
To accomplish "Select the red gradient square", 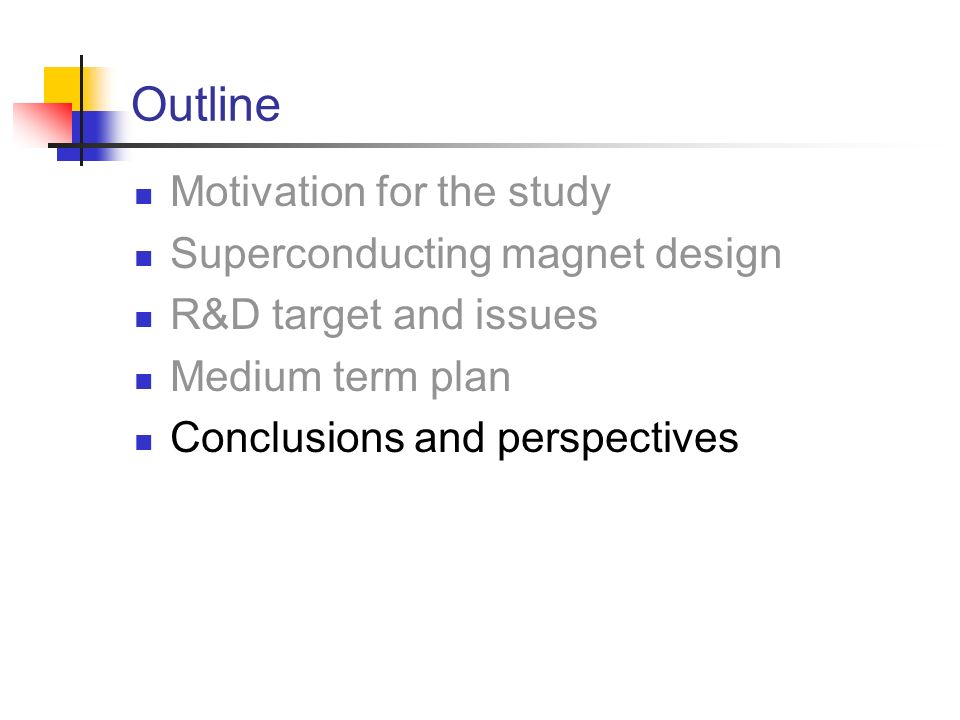I will click(43, 124).
